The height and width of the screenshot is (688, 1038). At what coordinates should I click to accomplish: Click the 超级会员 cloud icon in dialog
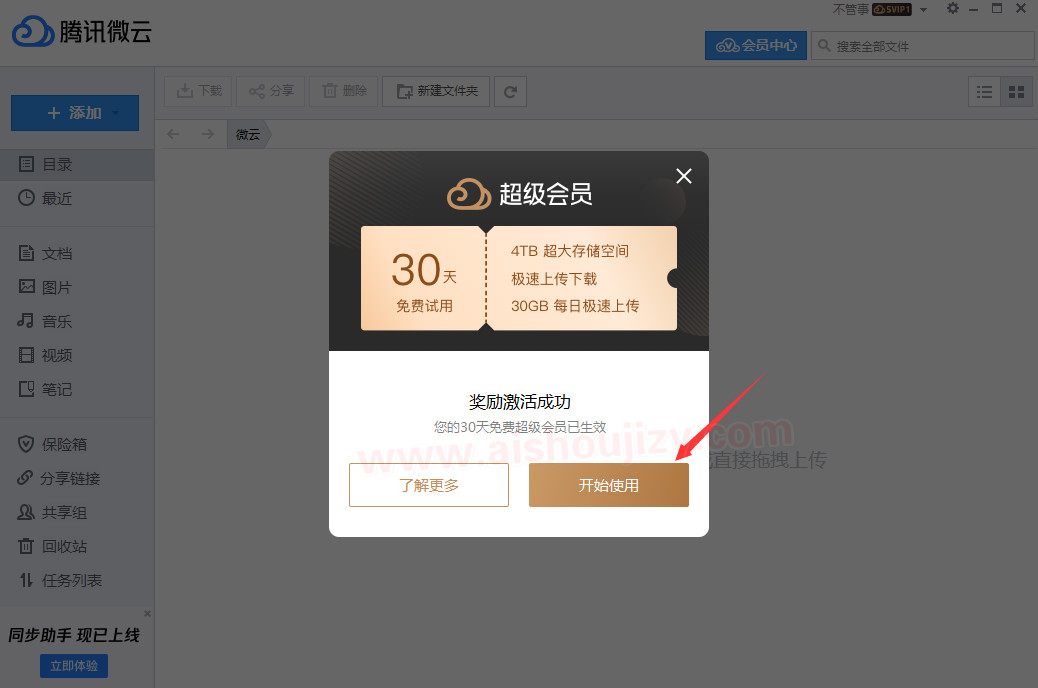click(x=469, y=194)
